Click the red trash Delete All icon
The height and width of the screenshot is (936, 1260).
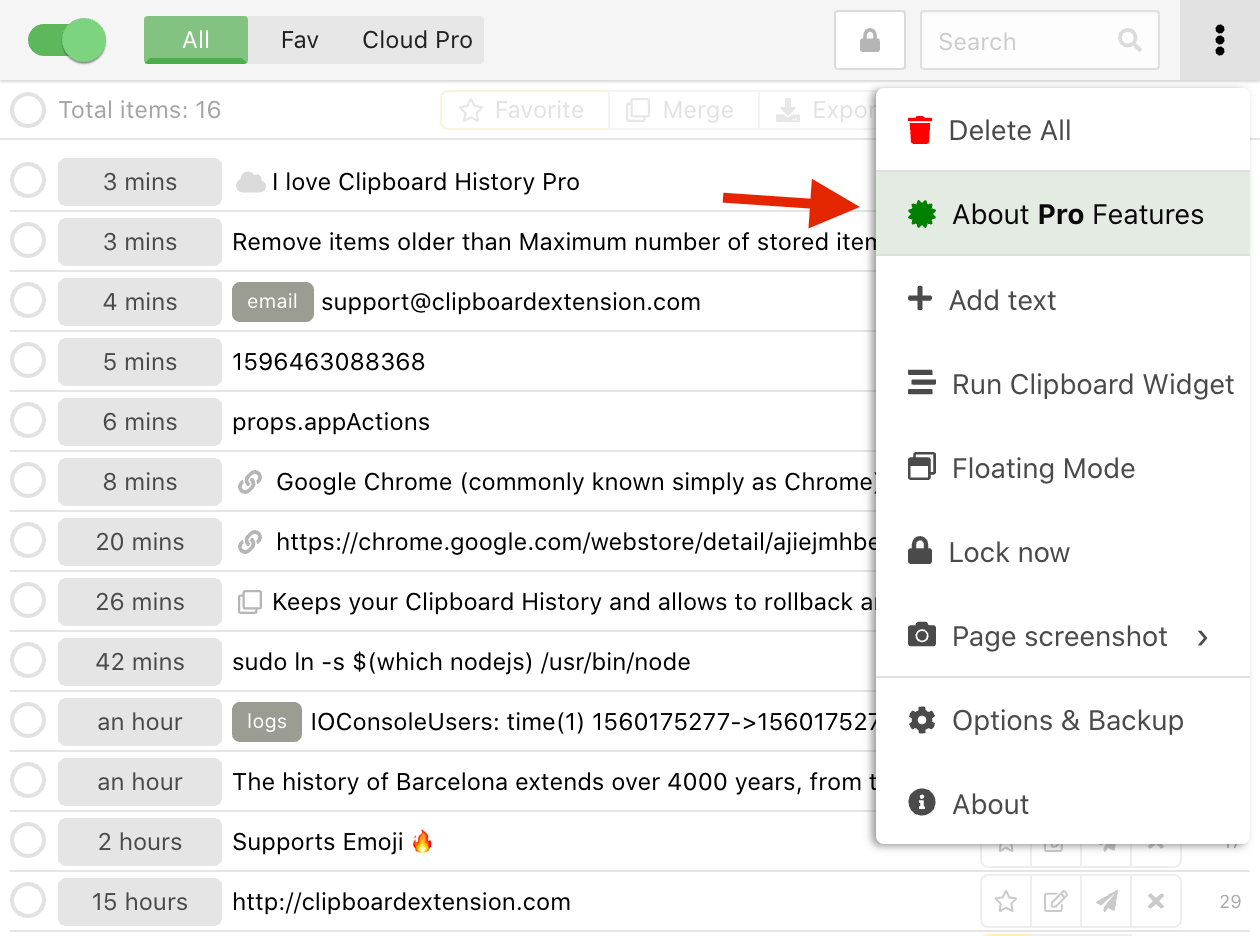tap(919, 130)
